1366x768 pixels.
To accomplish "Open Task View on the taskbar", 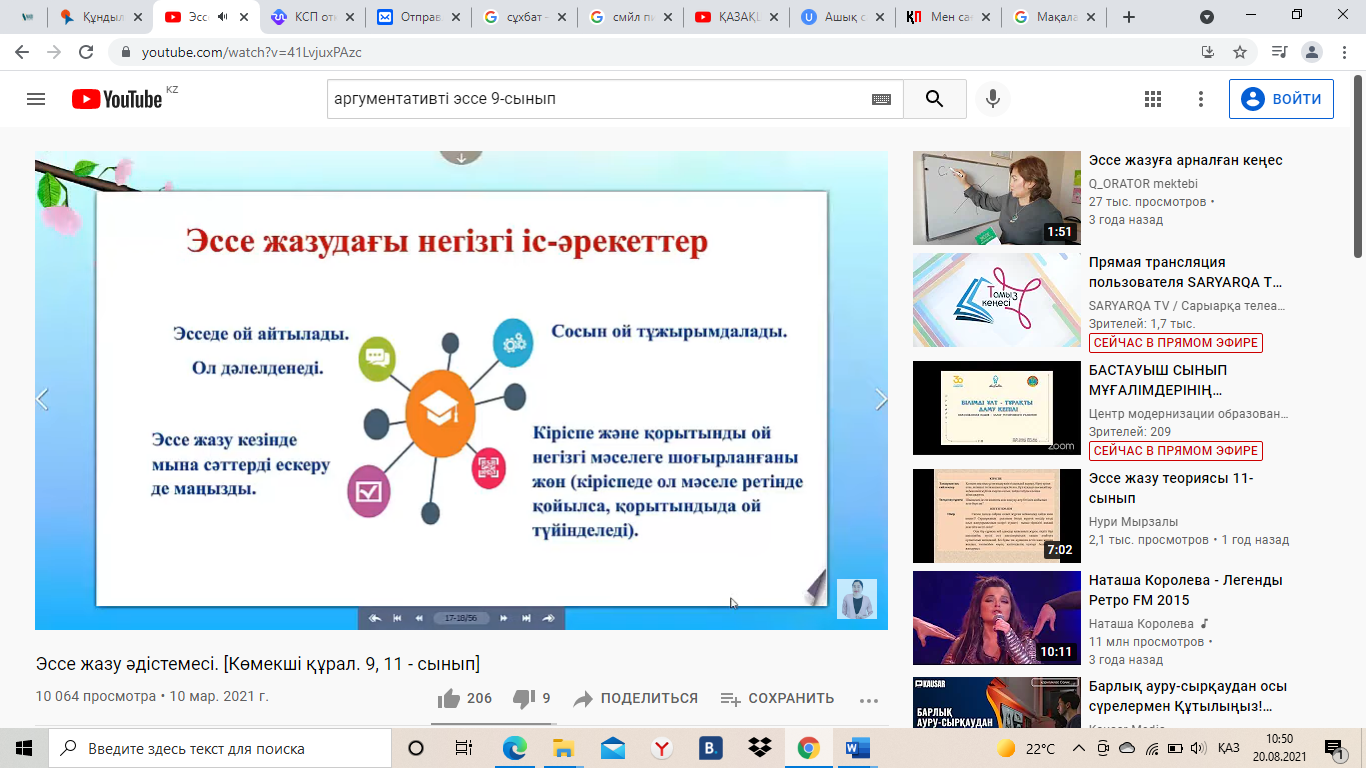I will tap(464, 748).
